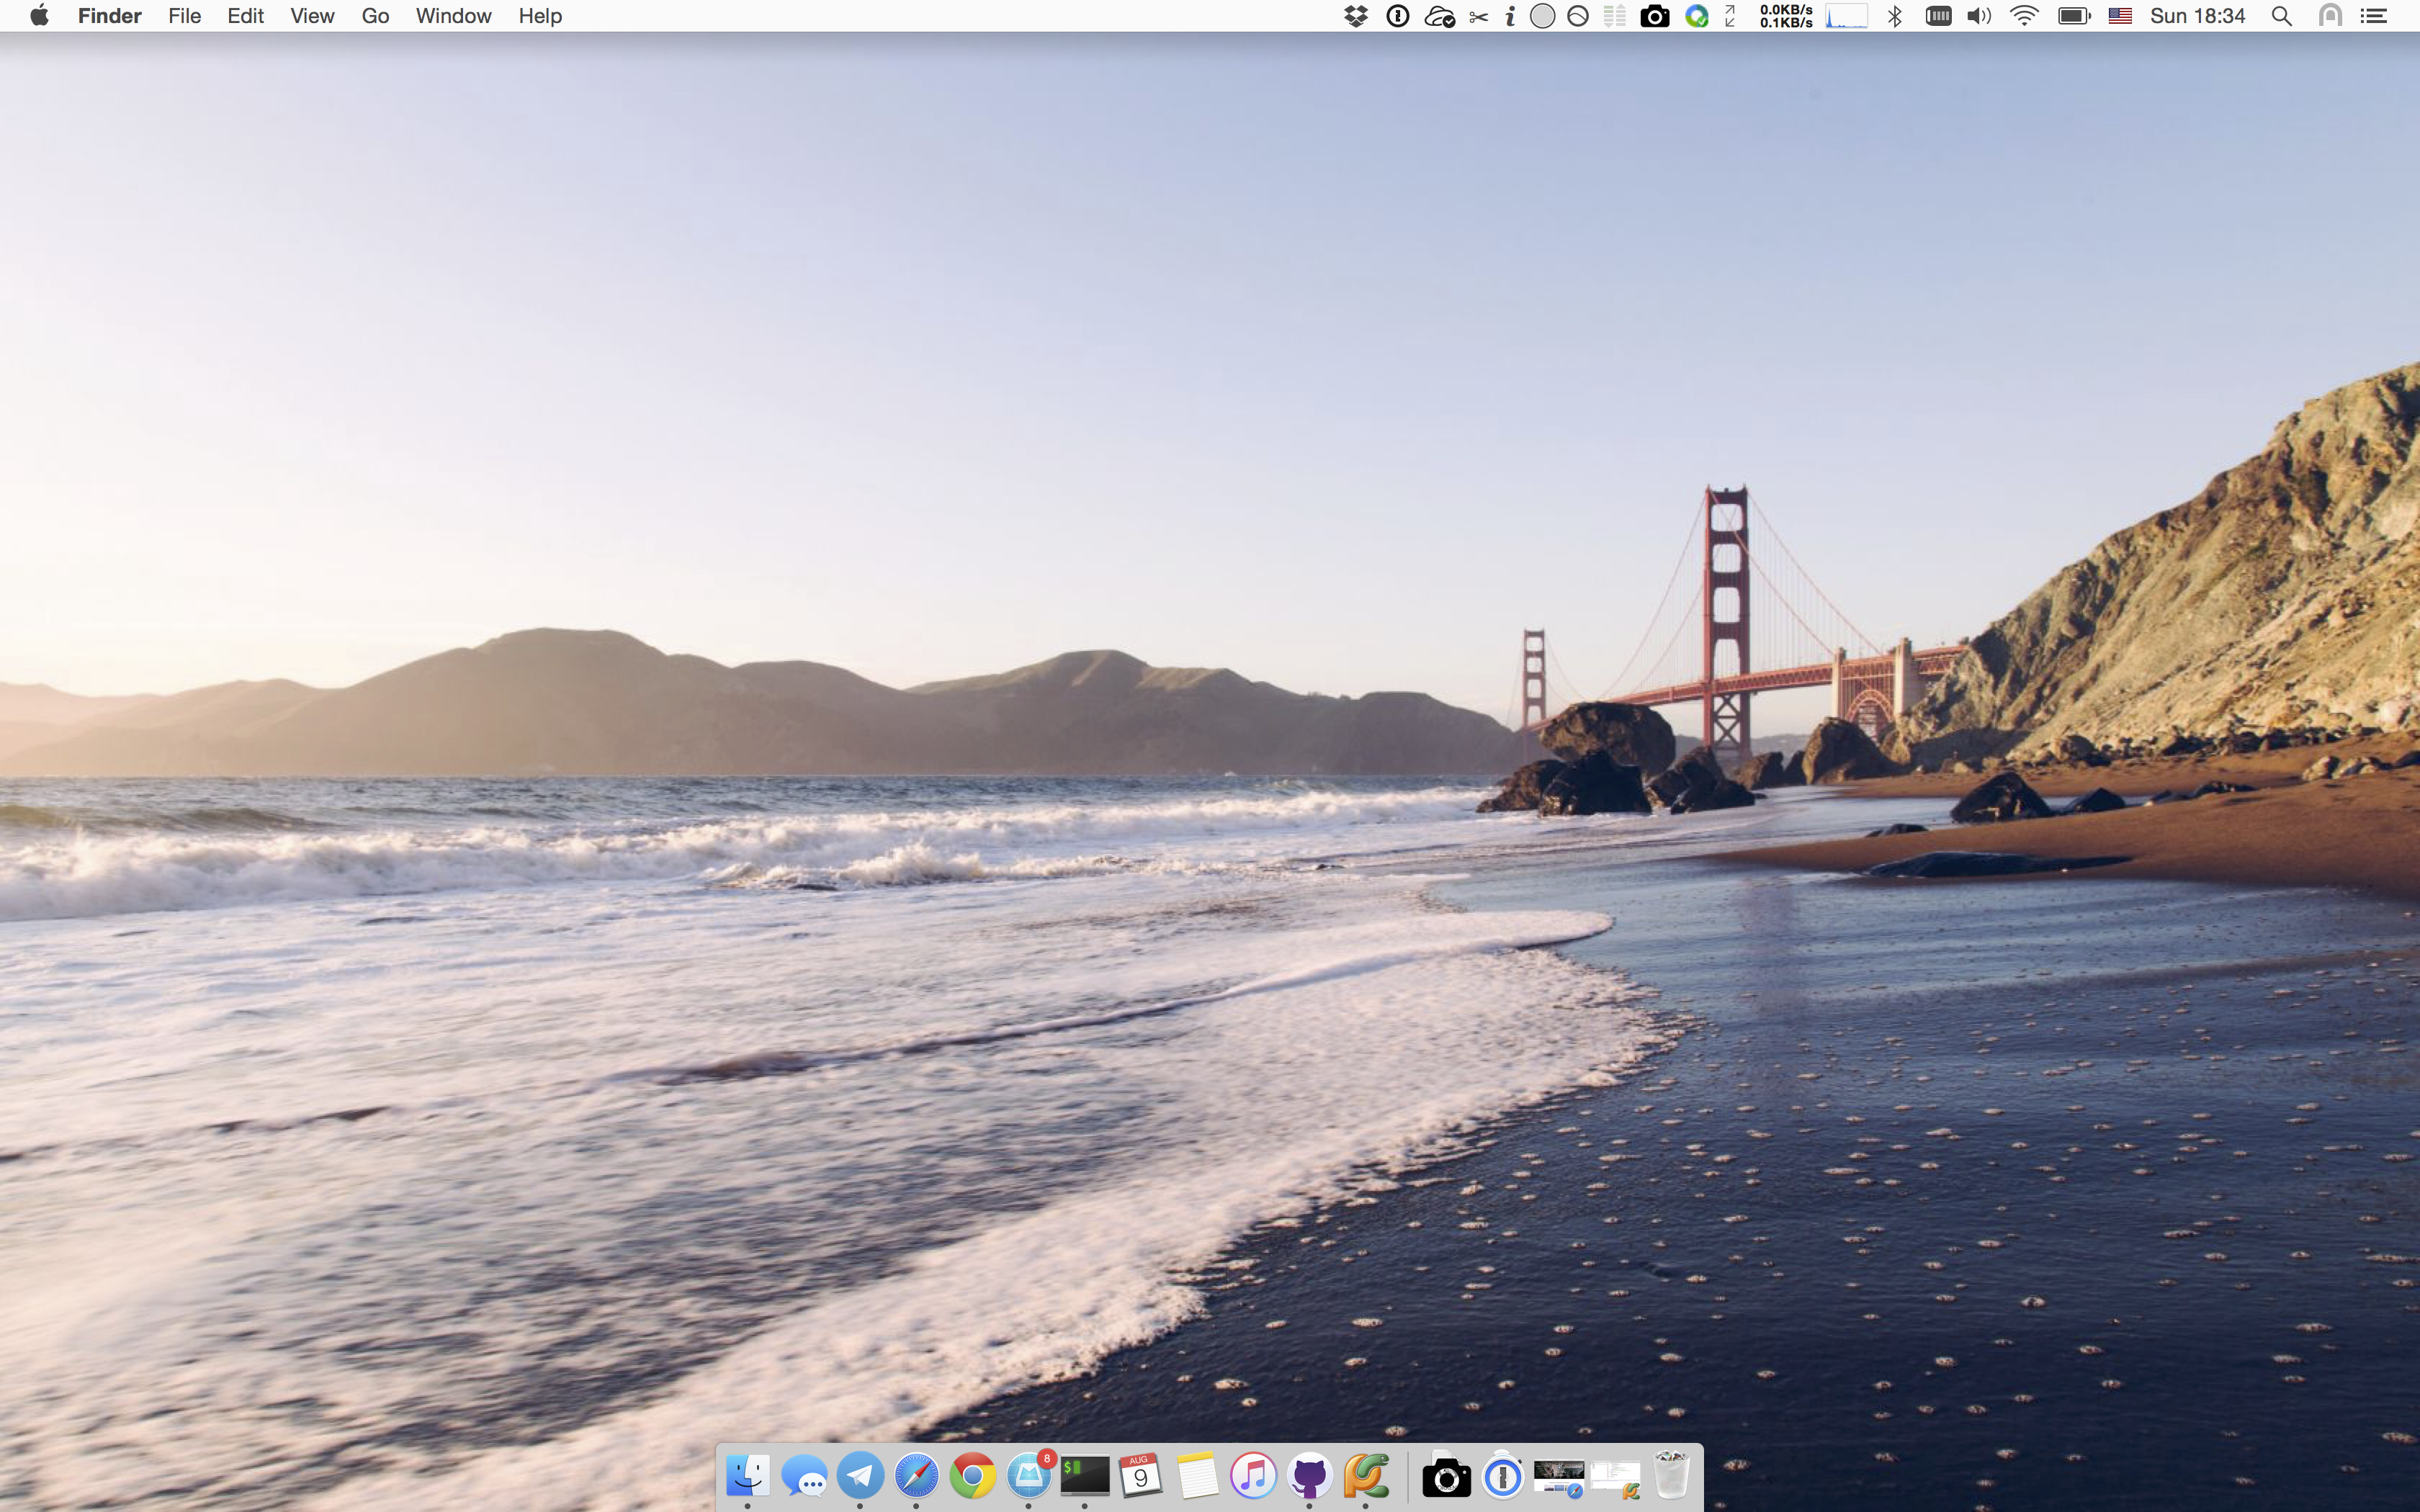Open the Notification Center list icon
Viewport: 2420px width, 1512px height.
2374,16
